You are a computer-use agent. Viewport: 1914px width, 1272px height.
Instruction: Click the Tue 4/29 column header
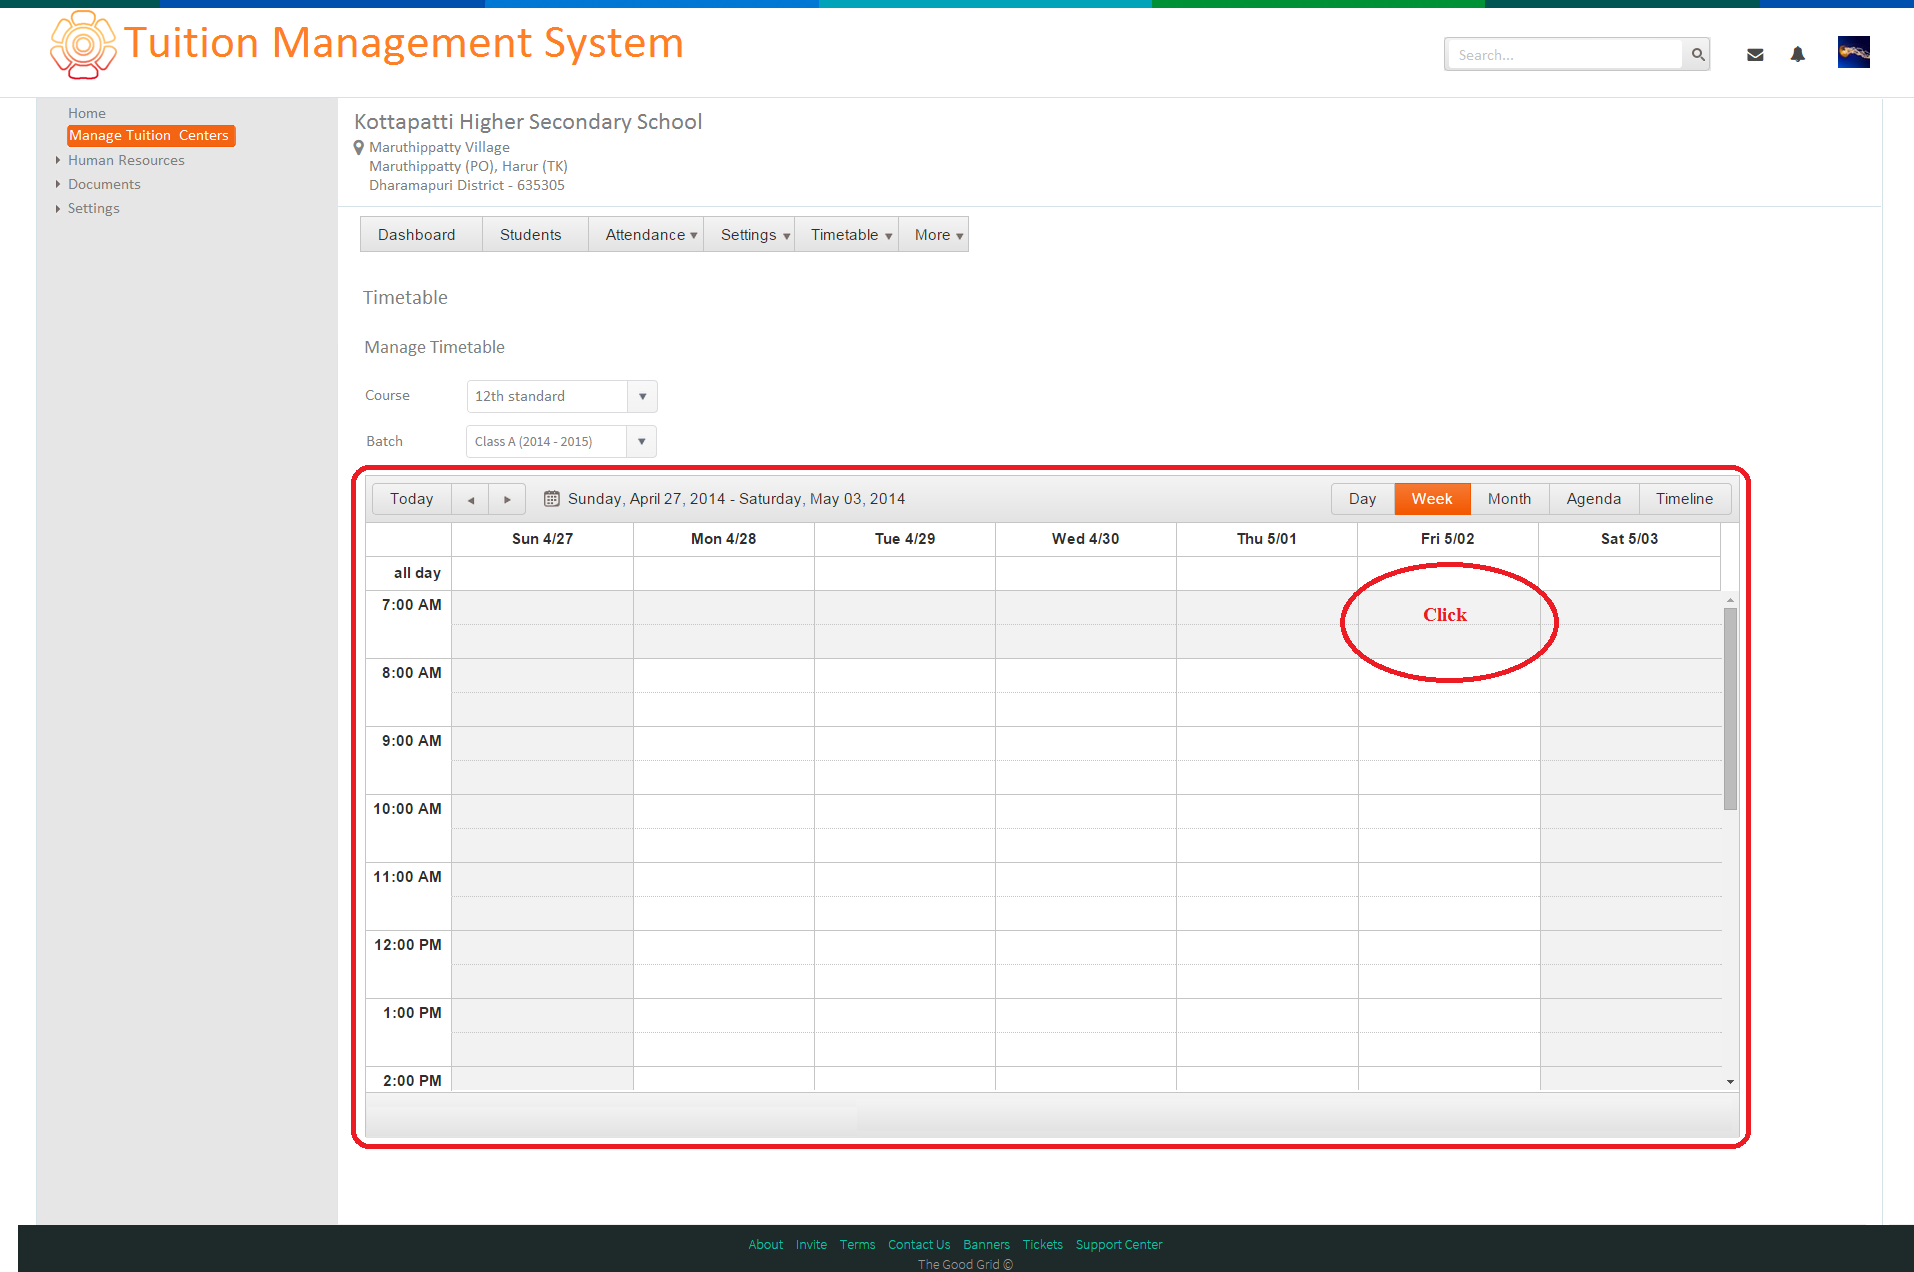905,539
